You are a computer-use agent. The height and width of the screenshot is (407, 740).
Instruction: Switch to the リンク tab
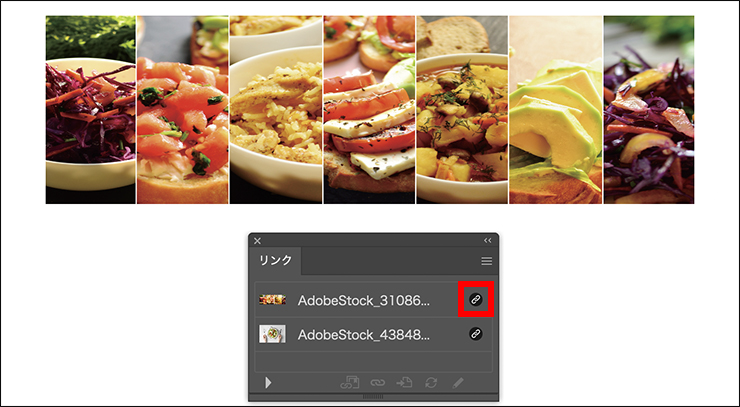point(275,260)
